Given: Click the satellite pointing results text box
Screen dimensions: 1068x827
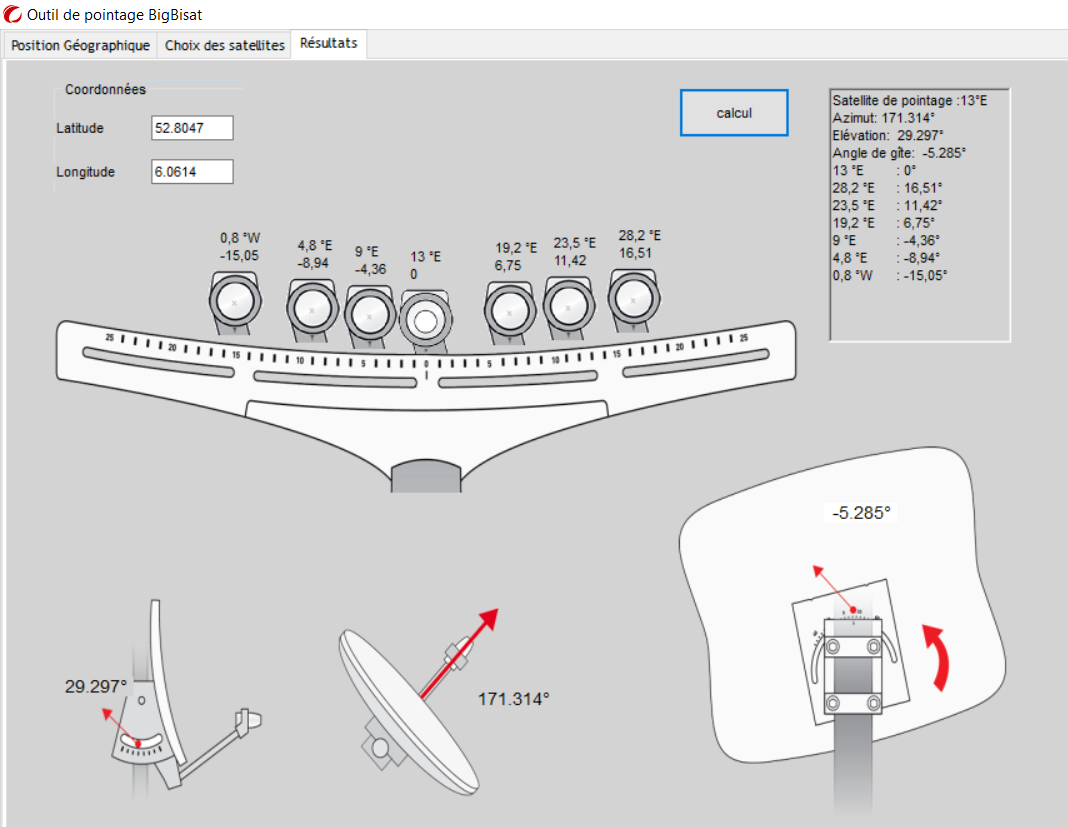Looking at the screenshot, I should click(x=919, y=215).
